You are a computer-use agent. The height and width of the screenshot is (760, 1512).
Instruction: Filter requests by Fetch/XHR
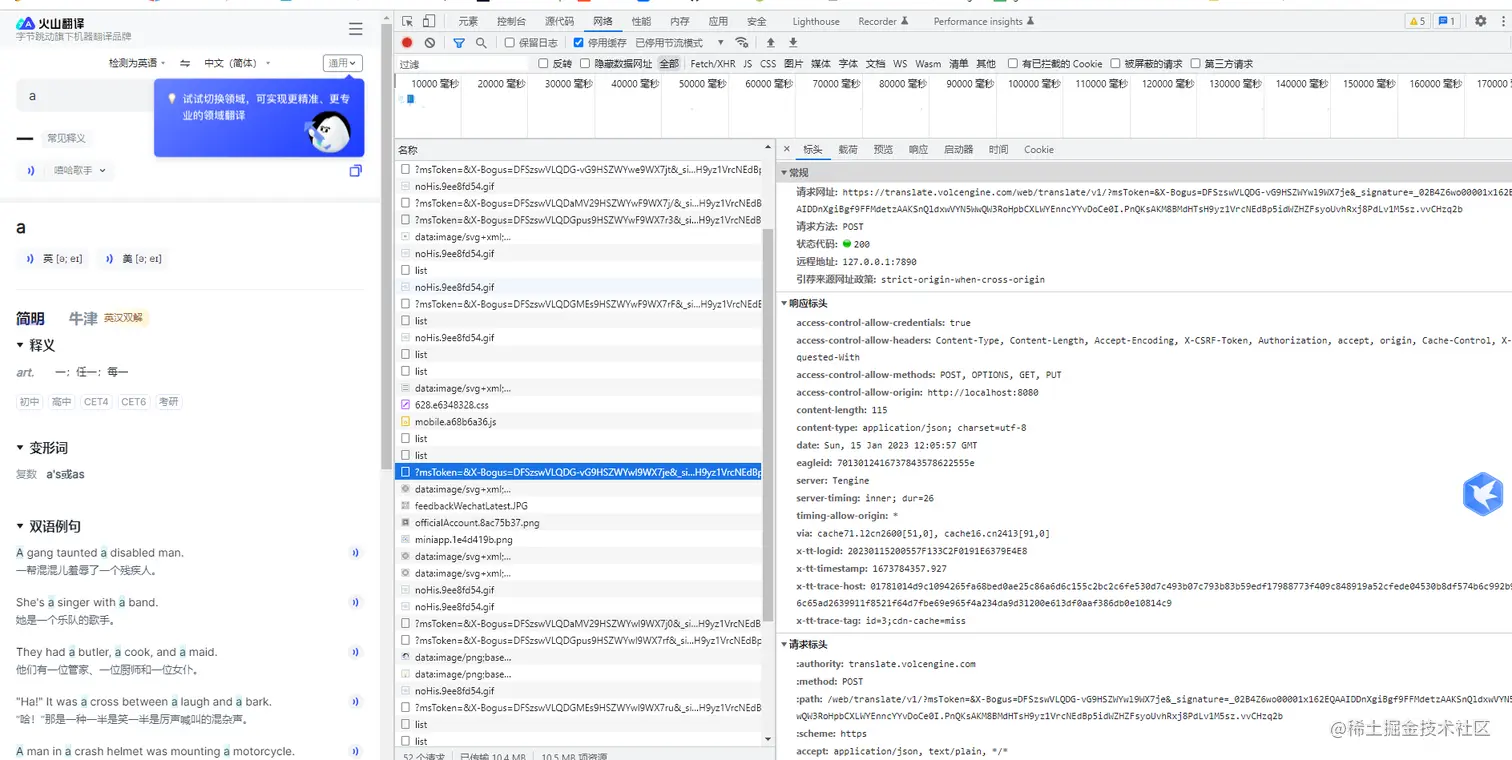(x=713, y=64)
